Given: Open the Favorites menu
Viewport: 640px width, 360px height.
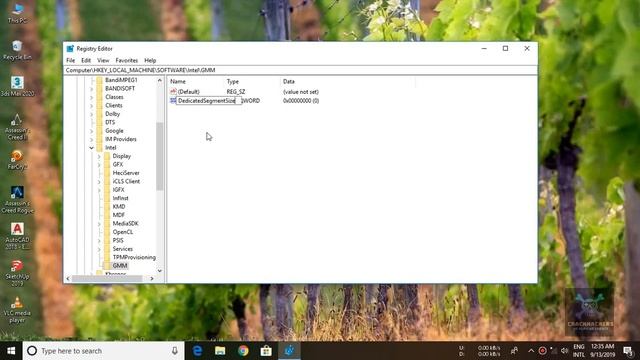Looking at the screenshot, I should (127, 60).
